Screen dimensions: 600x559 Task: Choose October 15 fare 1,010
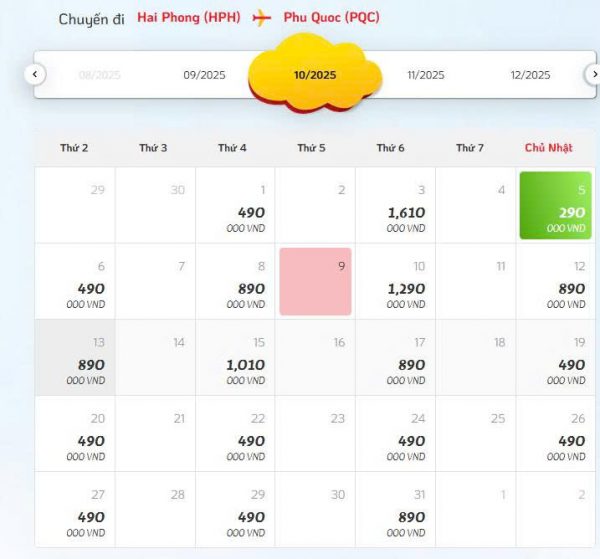pyautogui.click(x=235, y=357)
